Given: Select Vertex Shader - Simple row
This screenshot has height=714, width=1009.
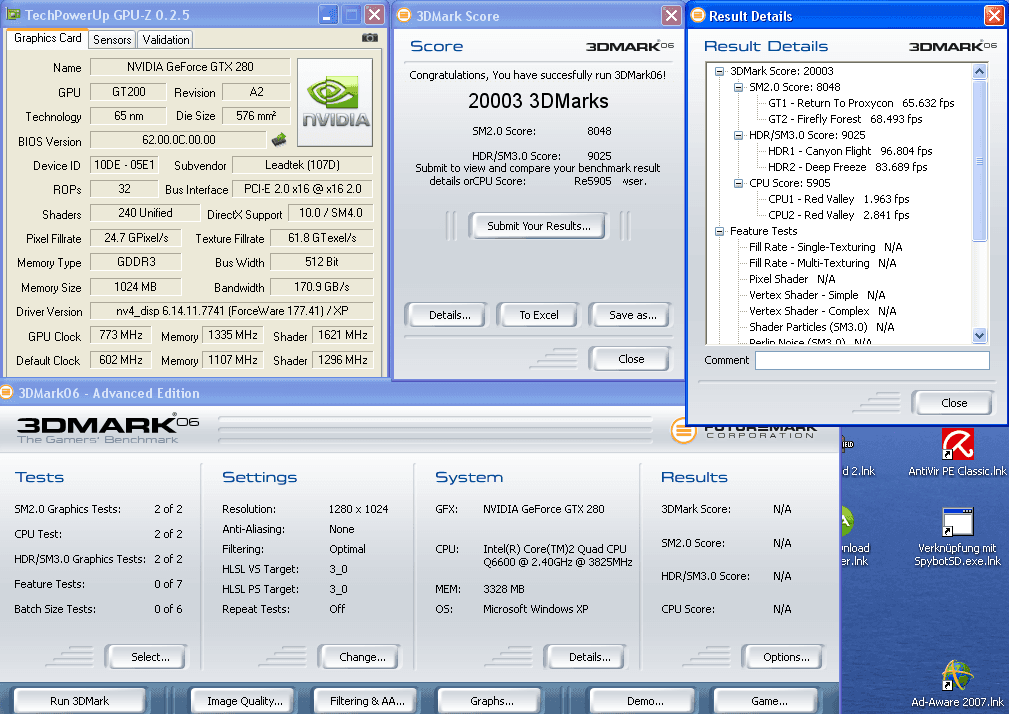Looking at the screenshot, I should [817, 295].
